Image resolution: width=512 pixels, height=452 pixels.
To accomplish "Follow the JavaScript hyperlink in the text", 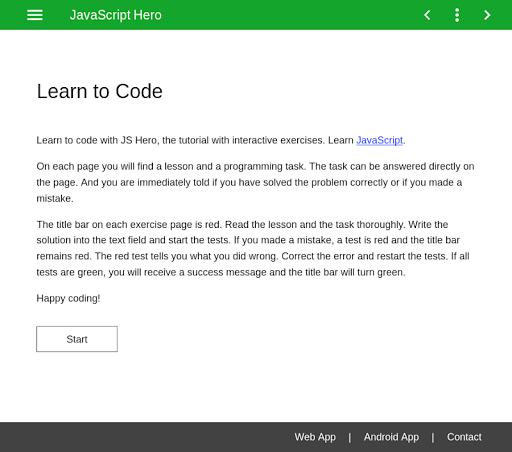I will (x=379, y=140).
